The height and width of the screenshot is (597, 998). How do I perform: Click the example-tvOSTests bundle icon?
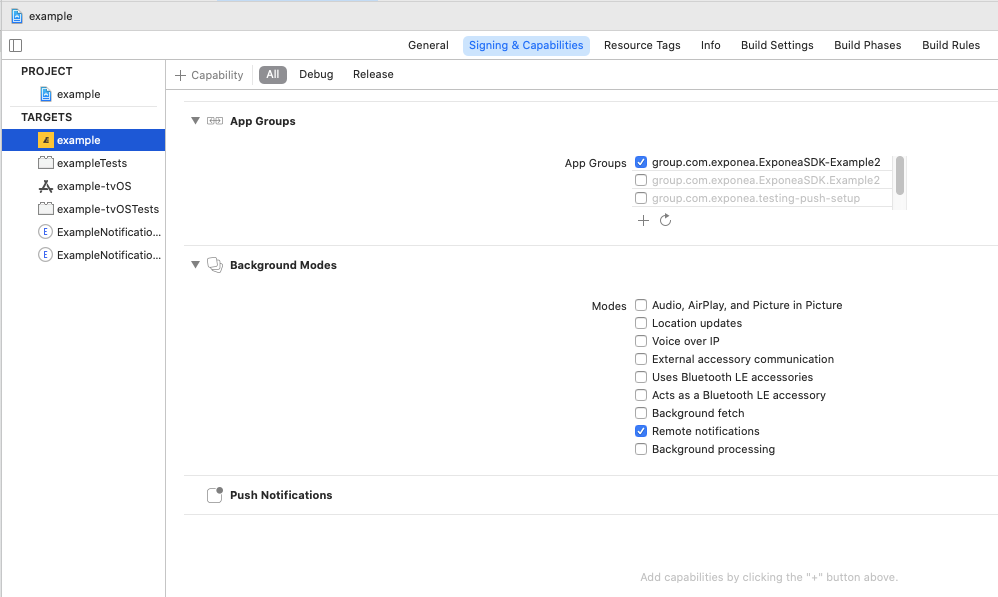coord(46,209)
